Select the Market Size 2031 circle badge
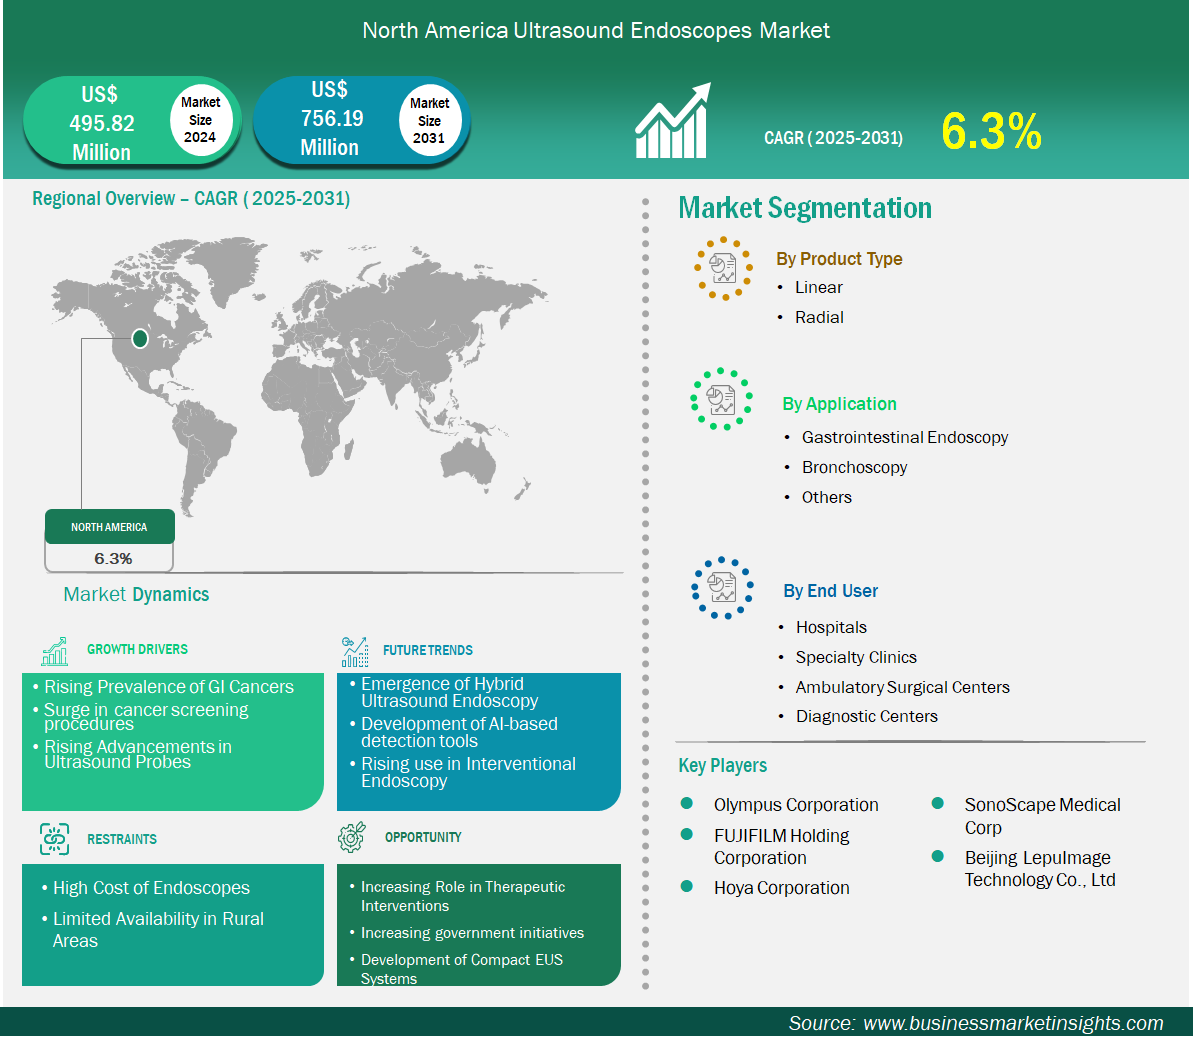Image resolution: width=1193 pixels, height=1048 pixels. (429, 121)
